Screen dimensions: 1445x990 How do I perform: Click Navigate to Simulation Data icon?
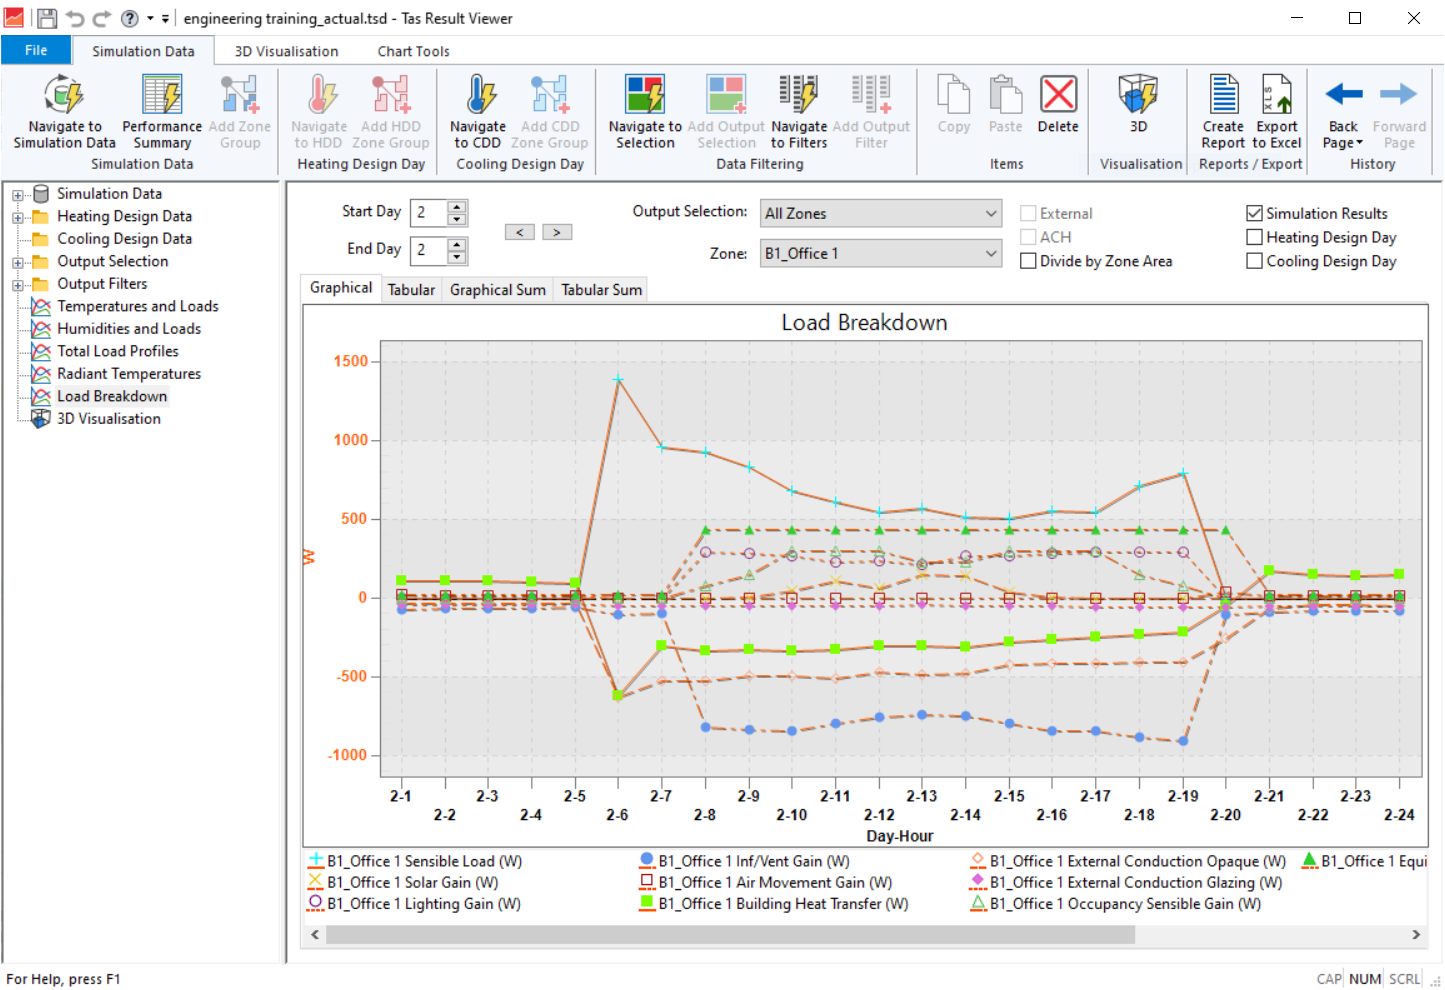pos(64,97)
